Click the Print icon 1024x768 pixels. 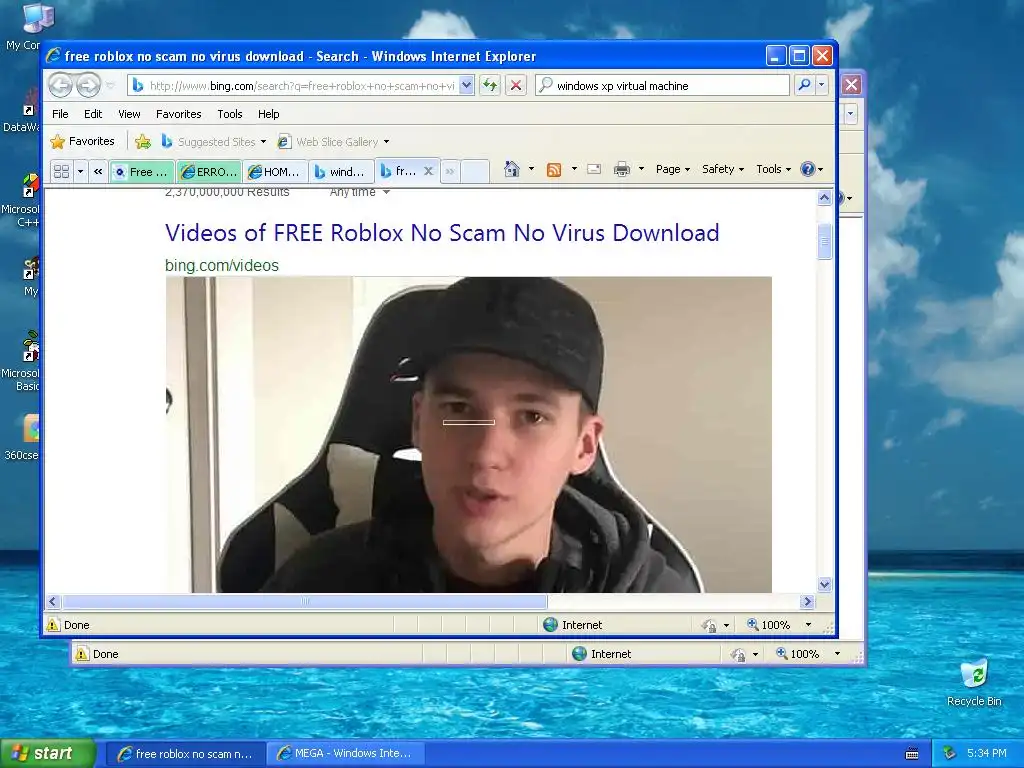tap(622, 169)
